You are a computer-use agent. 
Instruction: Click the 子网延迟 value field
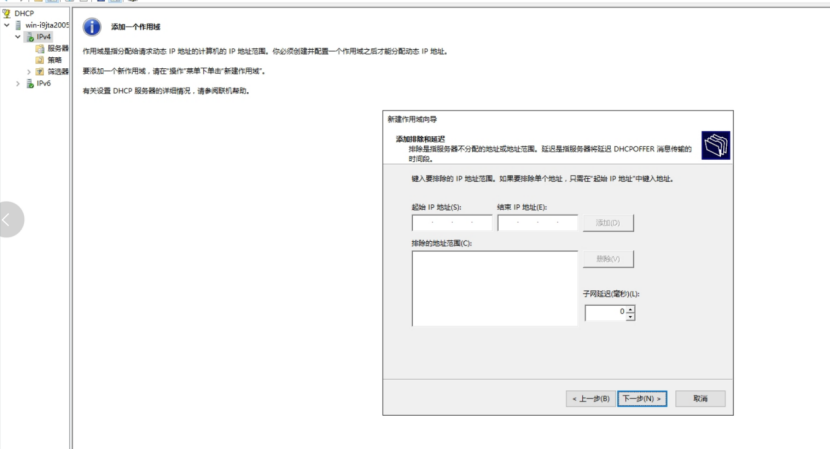click(x=605, y=312)
